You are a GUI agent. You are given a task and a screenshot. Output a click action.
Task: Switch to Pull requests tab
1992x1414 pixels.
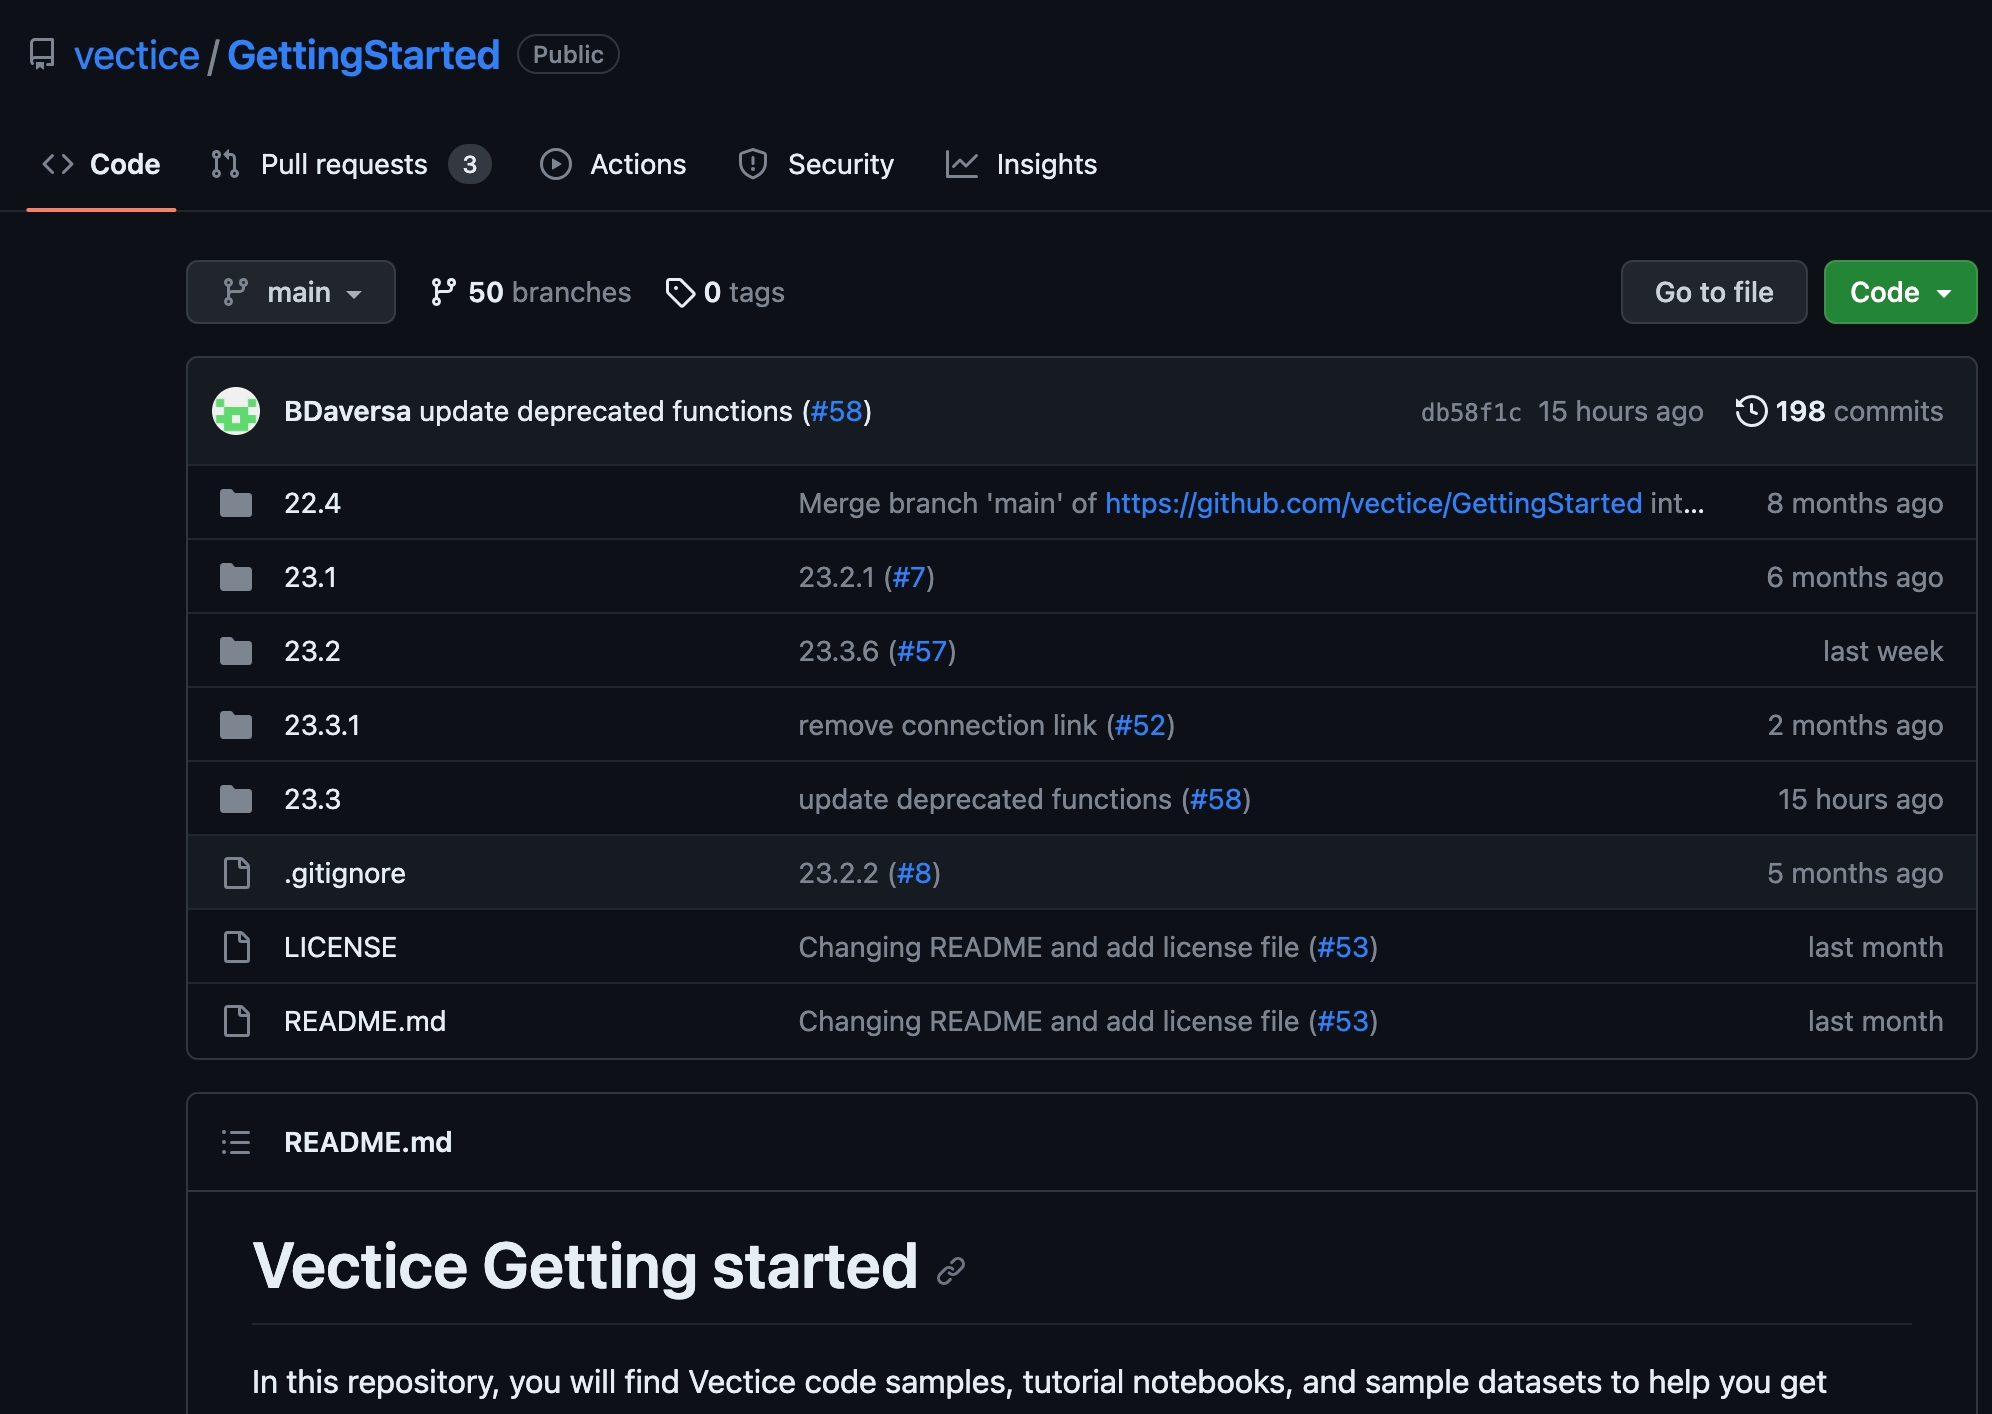coord(343,164)
